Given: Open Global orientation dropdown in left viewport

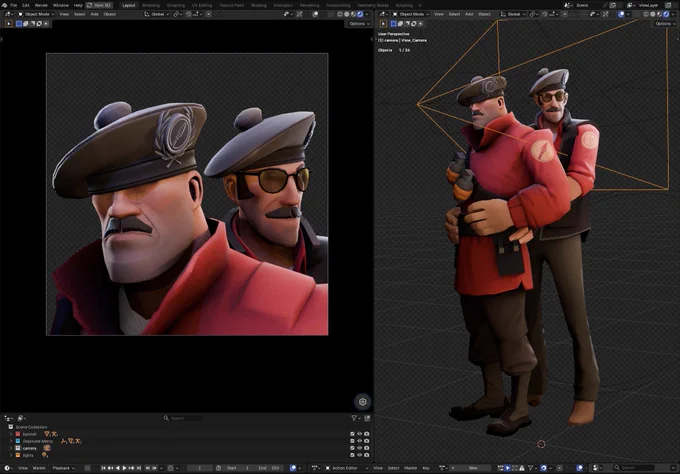Looking at the screenshot, I should pos(157,14).
